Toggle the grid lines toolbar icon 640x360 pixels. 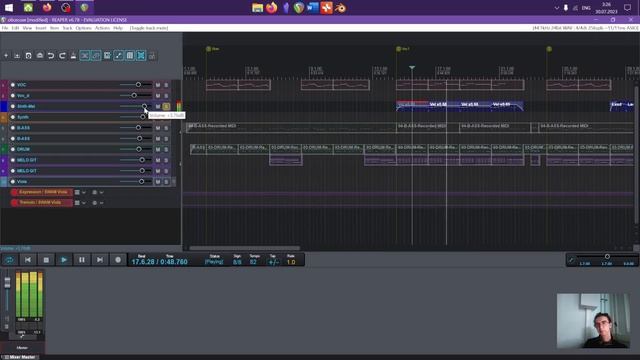tap(130, 56)
